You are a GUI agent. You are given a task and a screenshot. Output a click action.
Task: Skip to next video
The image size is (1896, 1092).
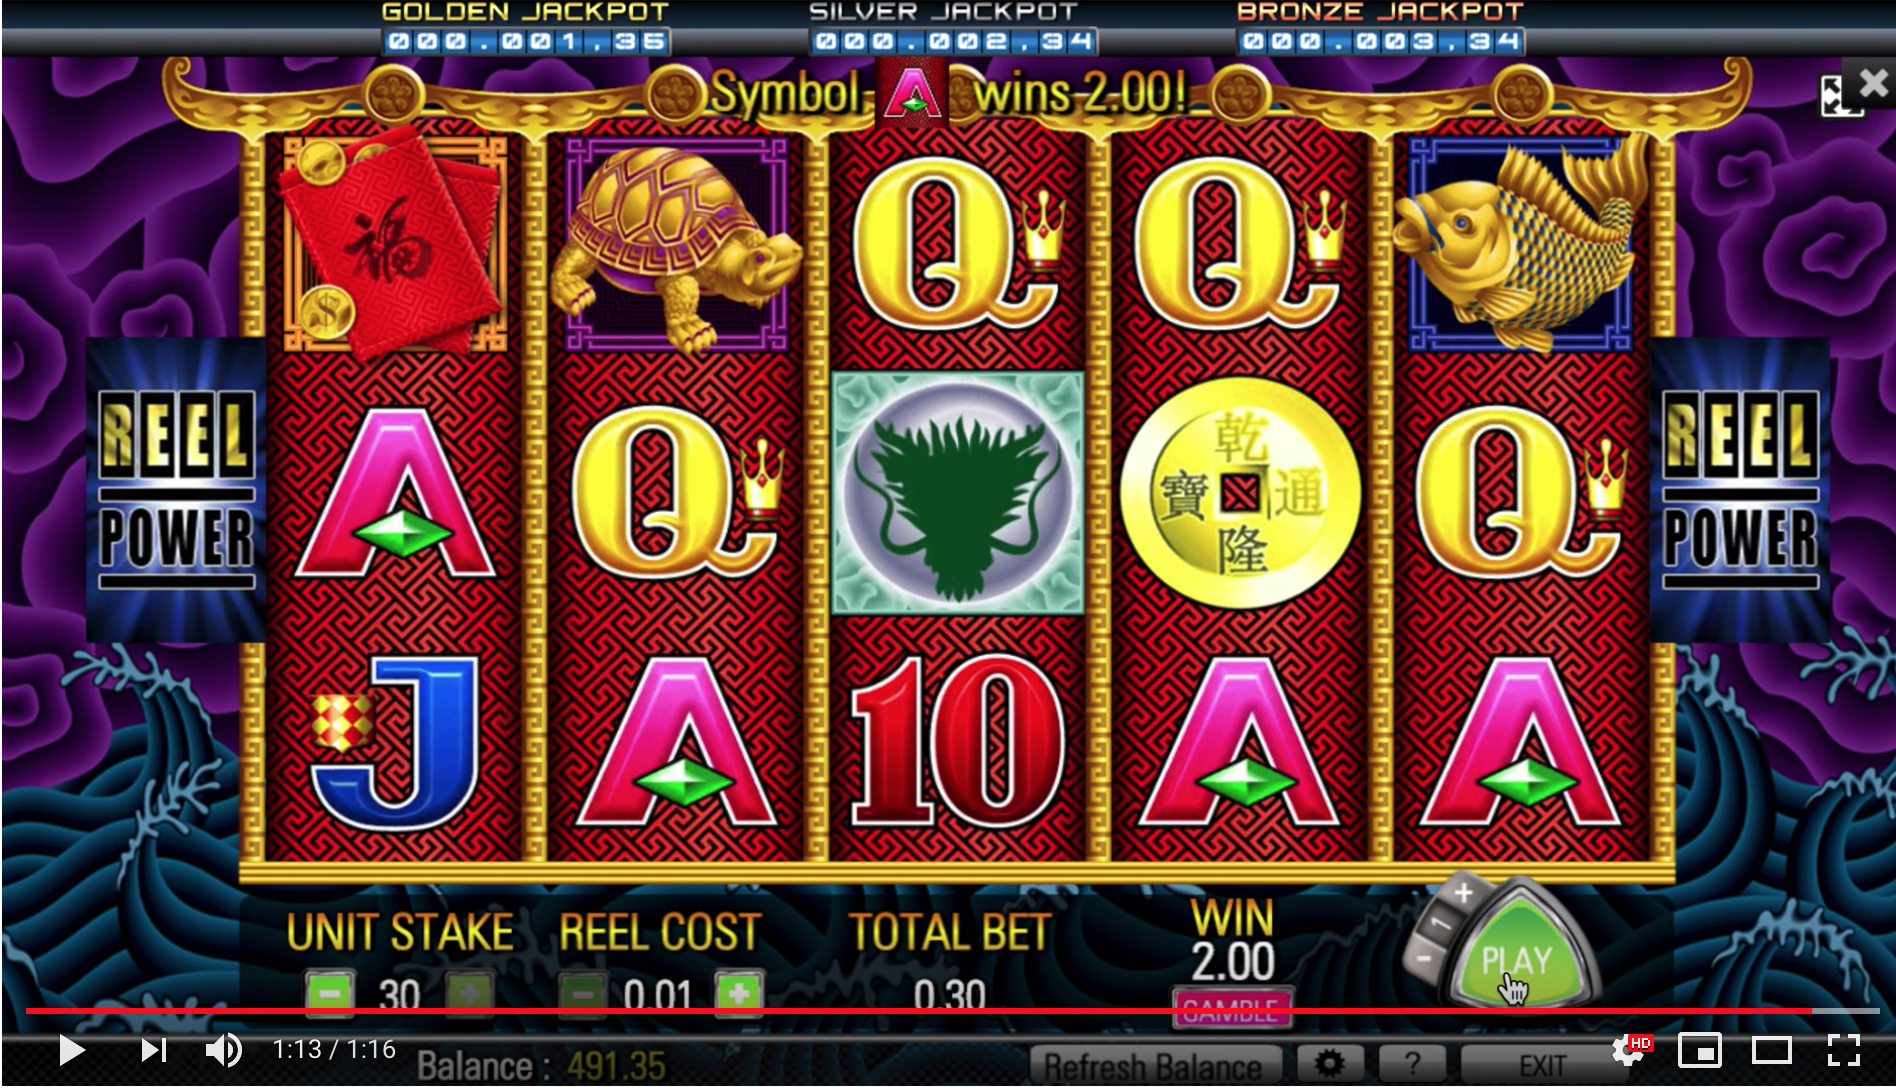tap(154, 1050)
